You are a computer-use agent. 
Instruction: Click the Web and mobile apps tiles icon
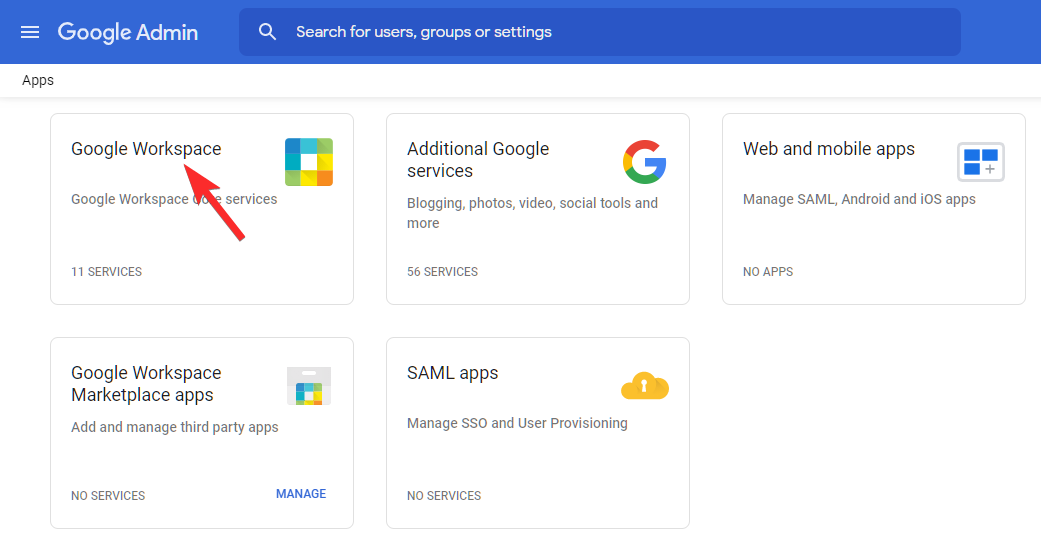(x=981, y=162)
